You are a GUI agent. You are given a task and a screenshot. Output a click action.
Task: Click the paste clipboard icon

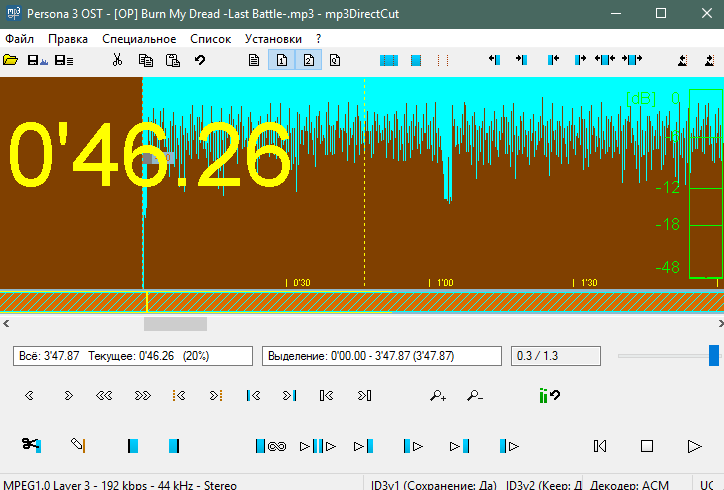click(x=172, y=61)
